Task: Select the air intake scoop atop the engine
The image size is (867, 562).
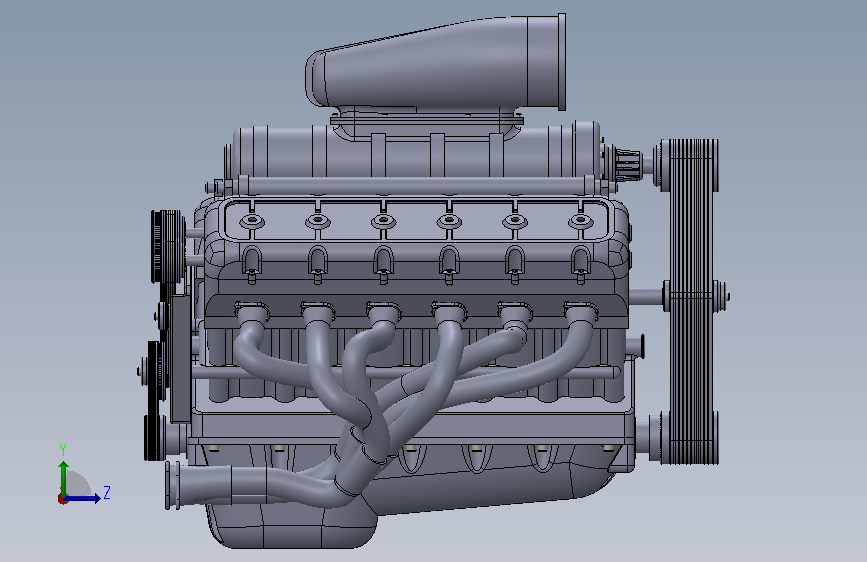Action: tap(436, 64)
